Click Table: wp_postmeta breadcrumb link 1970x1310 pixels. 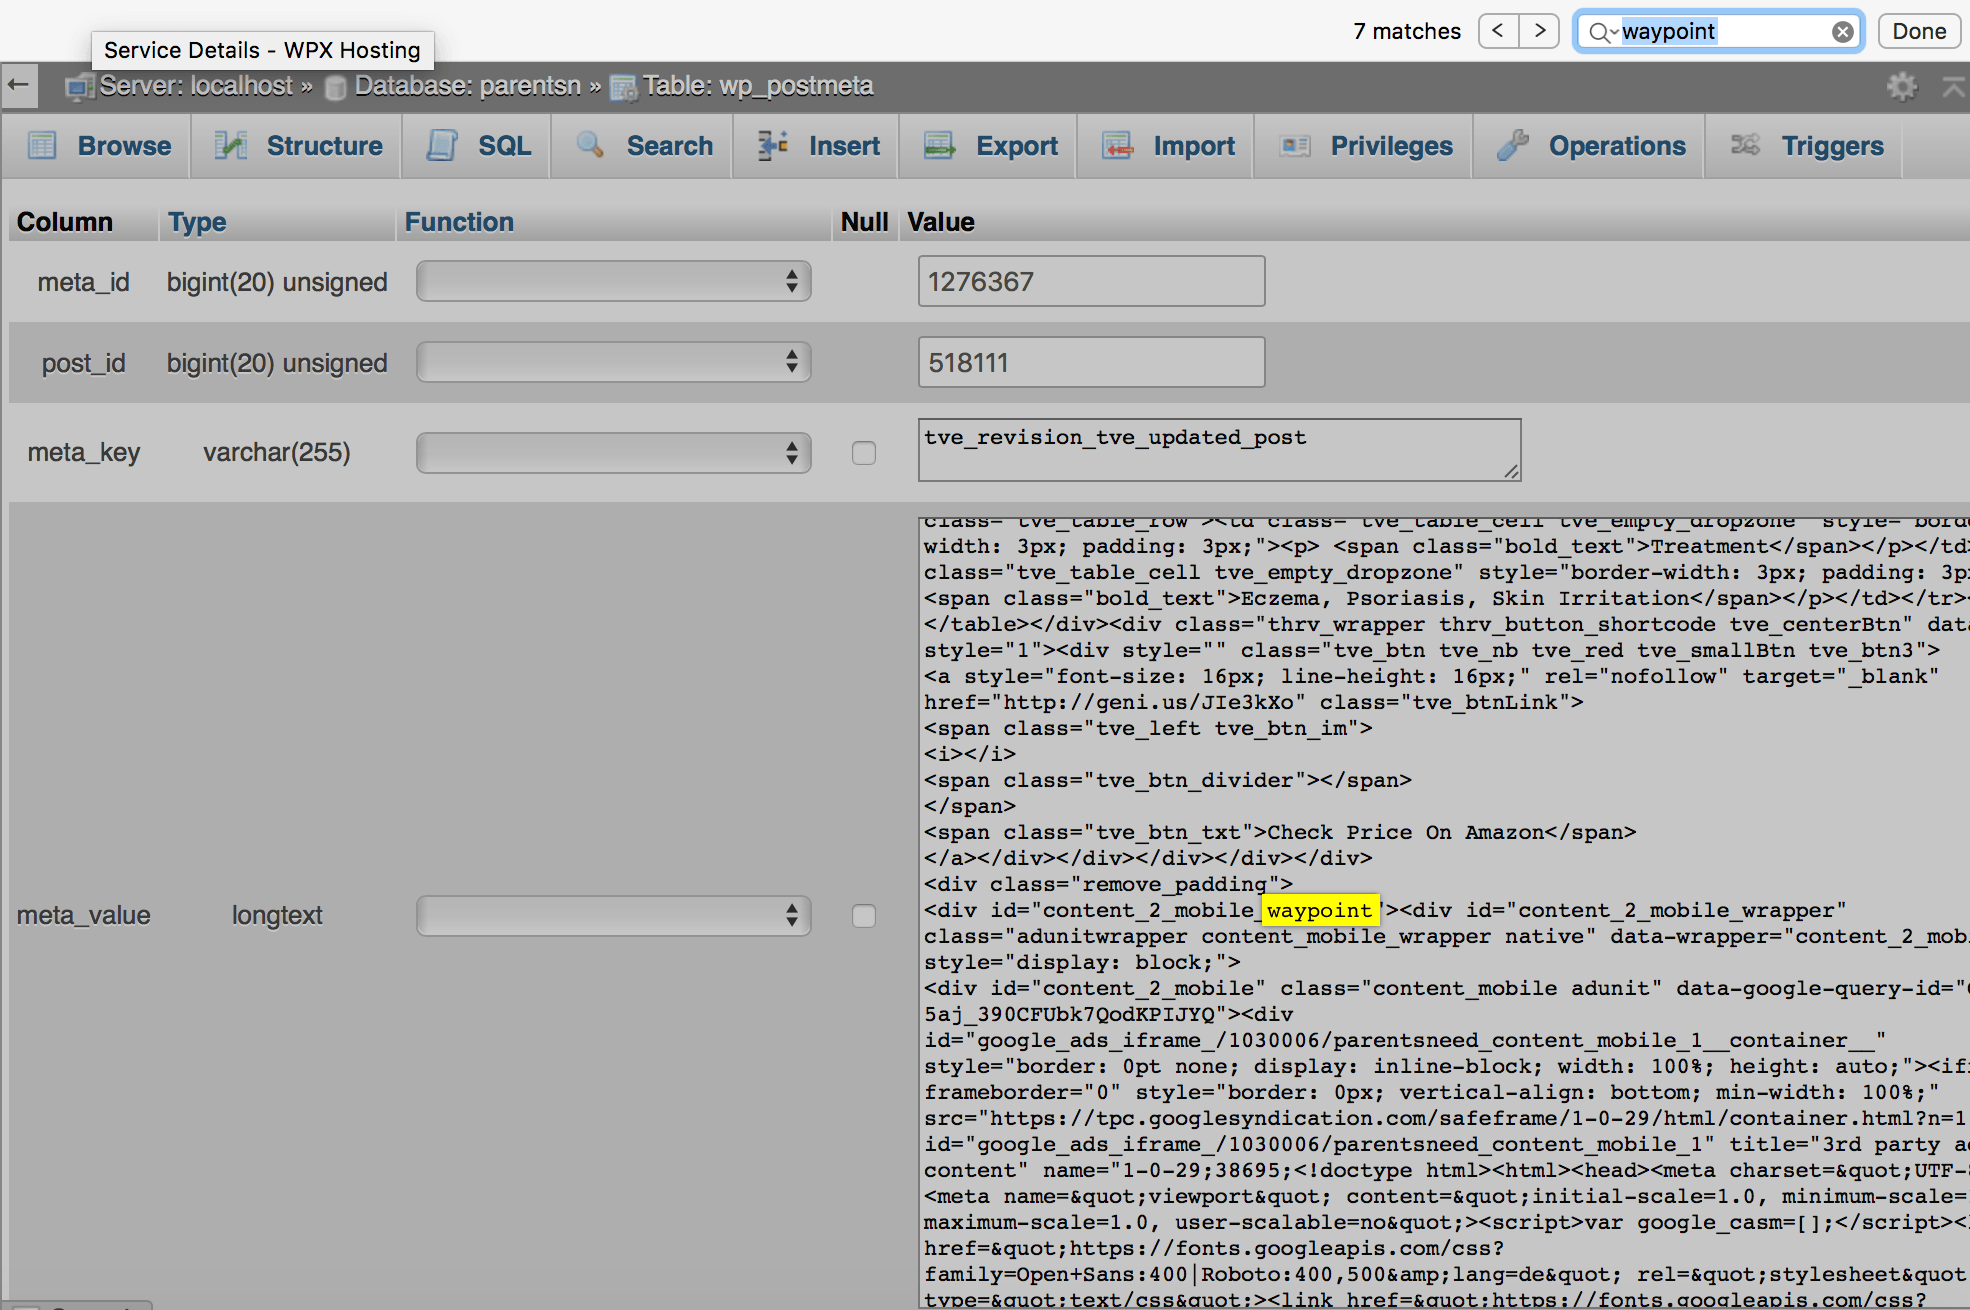(758, 86)
